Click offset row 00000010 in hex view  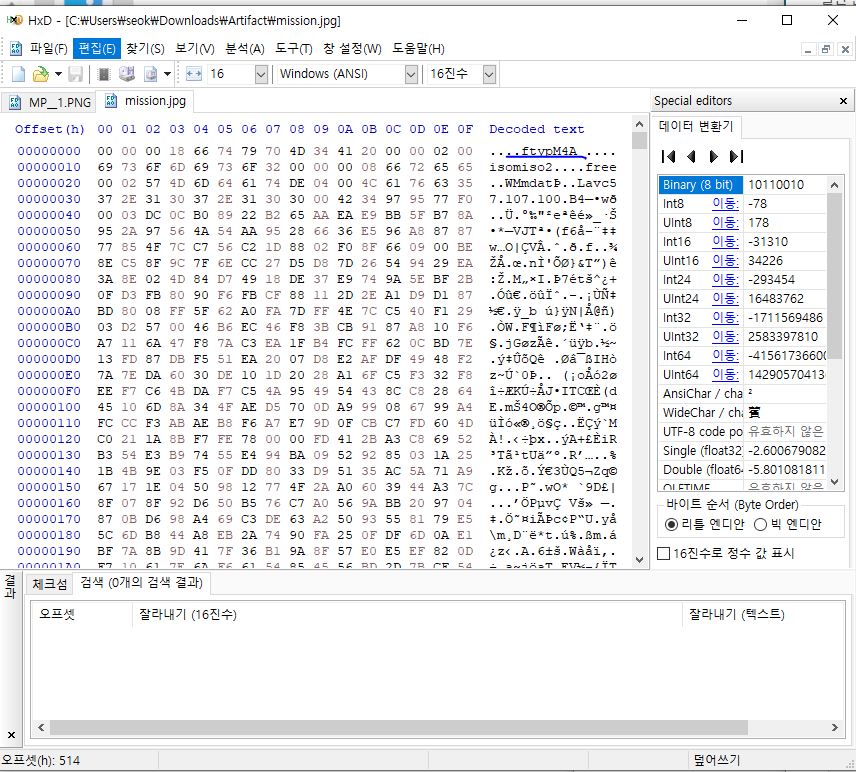click(x=49, y=167)
